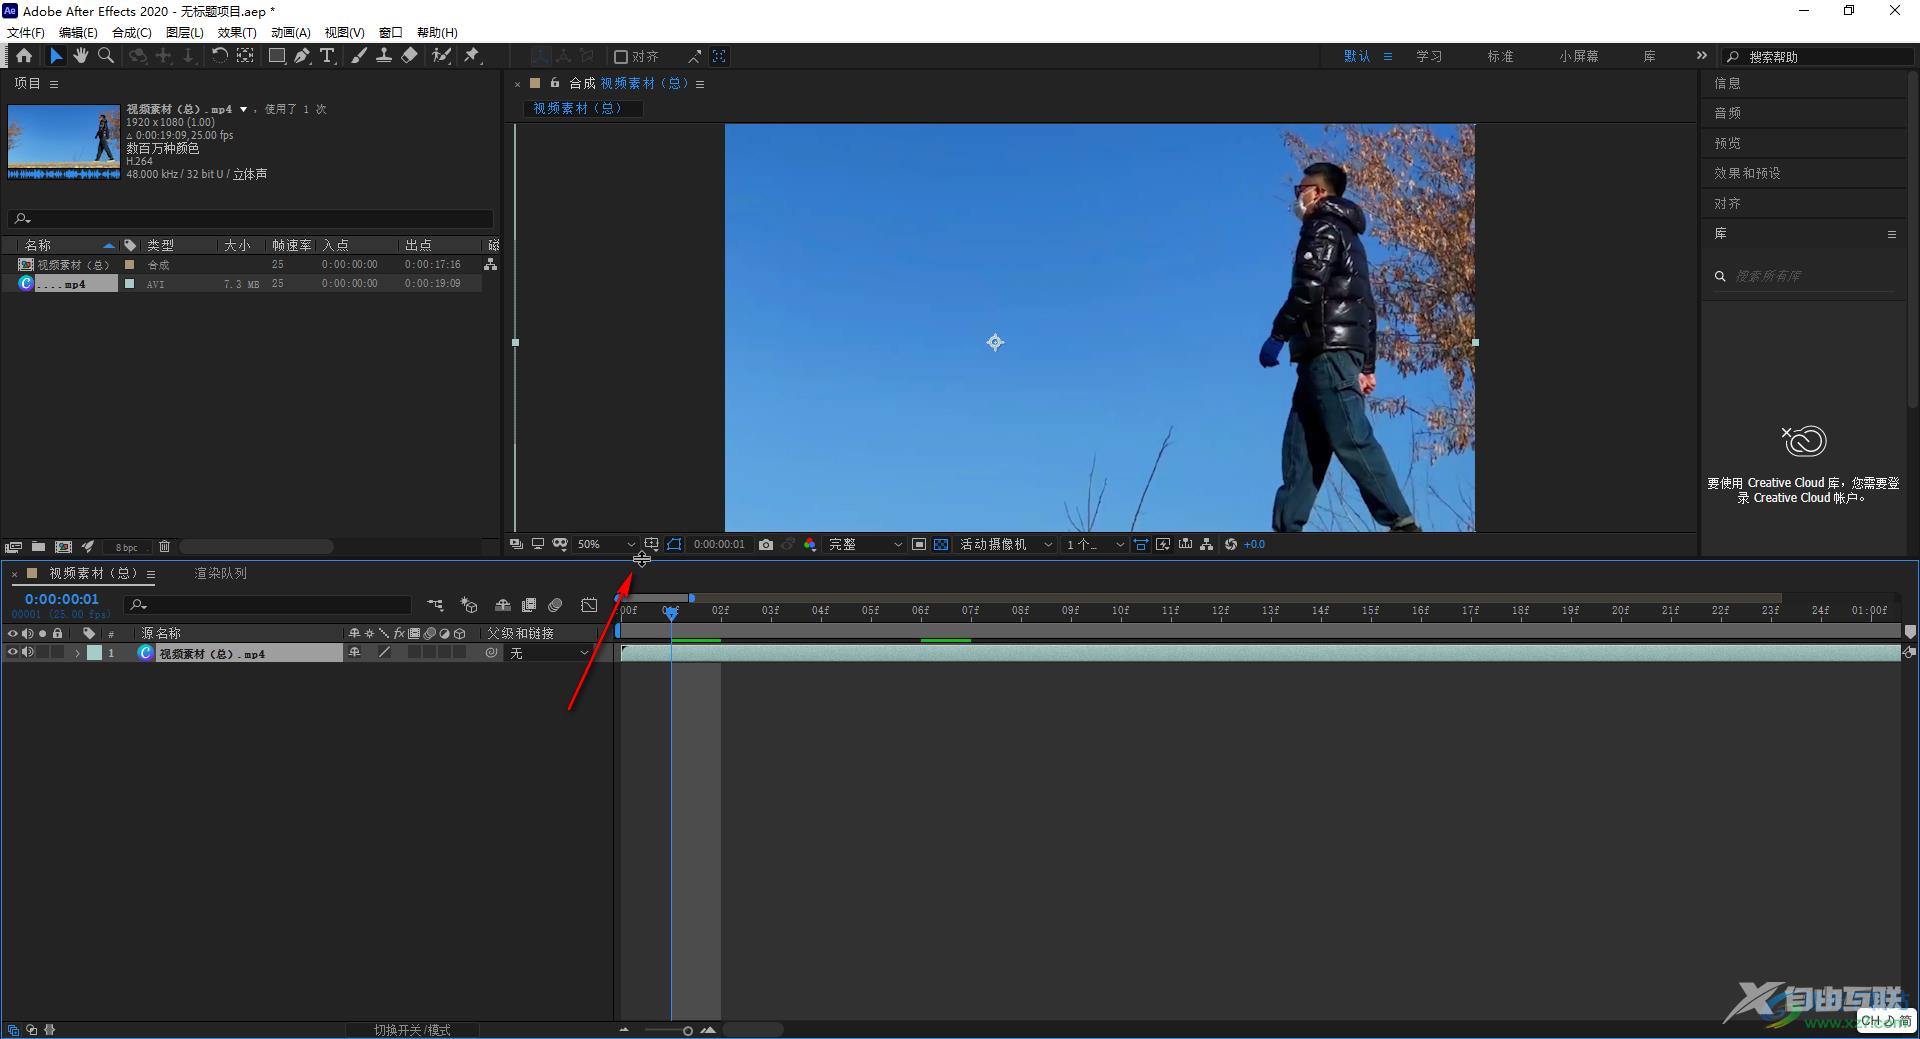The image size is (1920, 1039).
Task: Hide video of layer 视频素材（总）.mp4
Action: click(x=12, y=653)
